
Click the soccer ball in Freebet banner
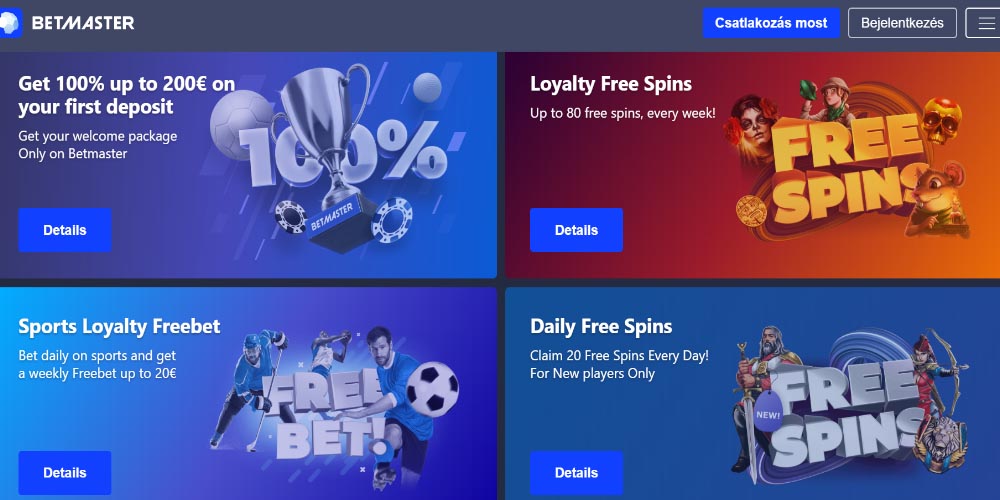[x=432, y=389]
